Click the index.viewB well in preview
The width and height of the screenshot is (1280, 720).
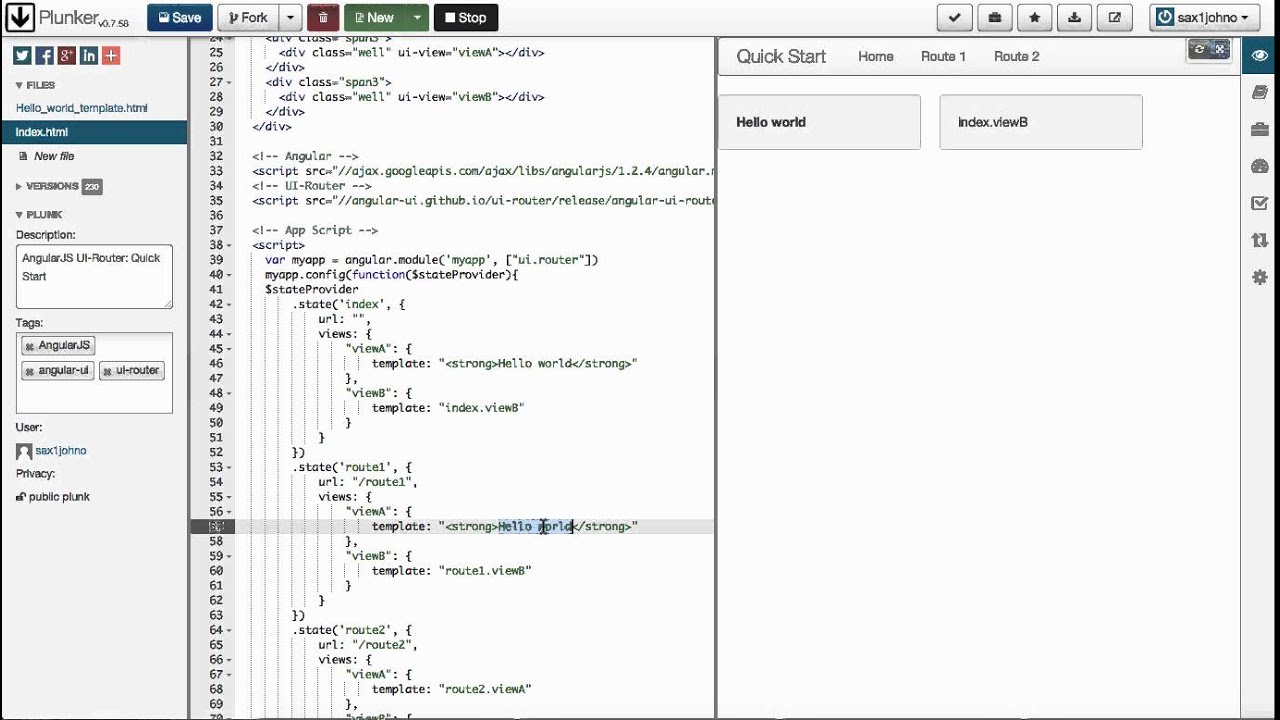(1040, 122)
